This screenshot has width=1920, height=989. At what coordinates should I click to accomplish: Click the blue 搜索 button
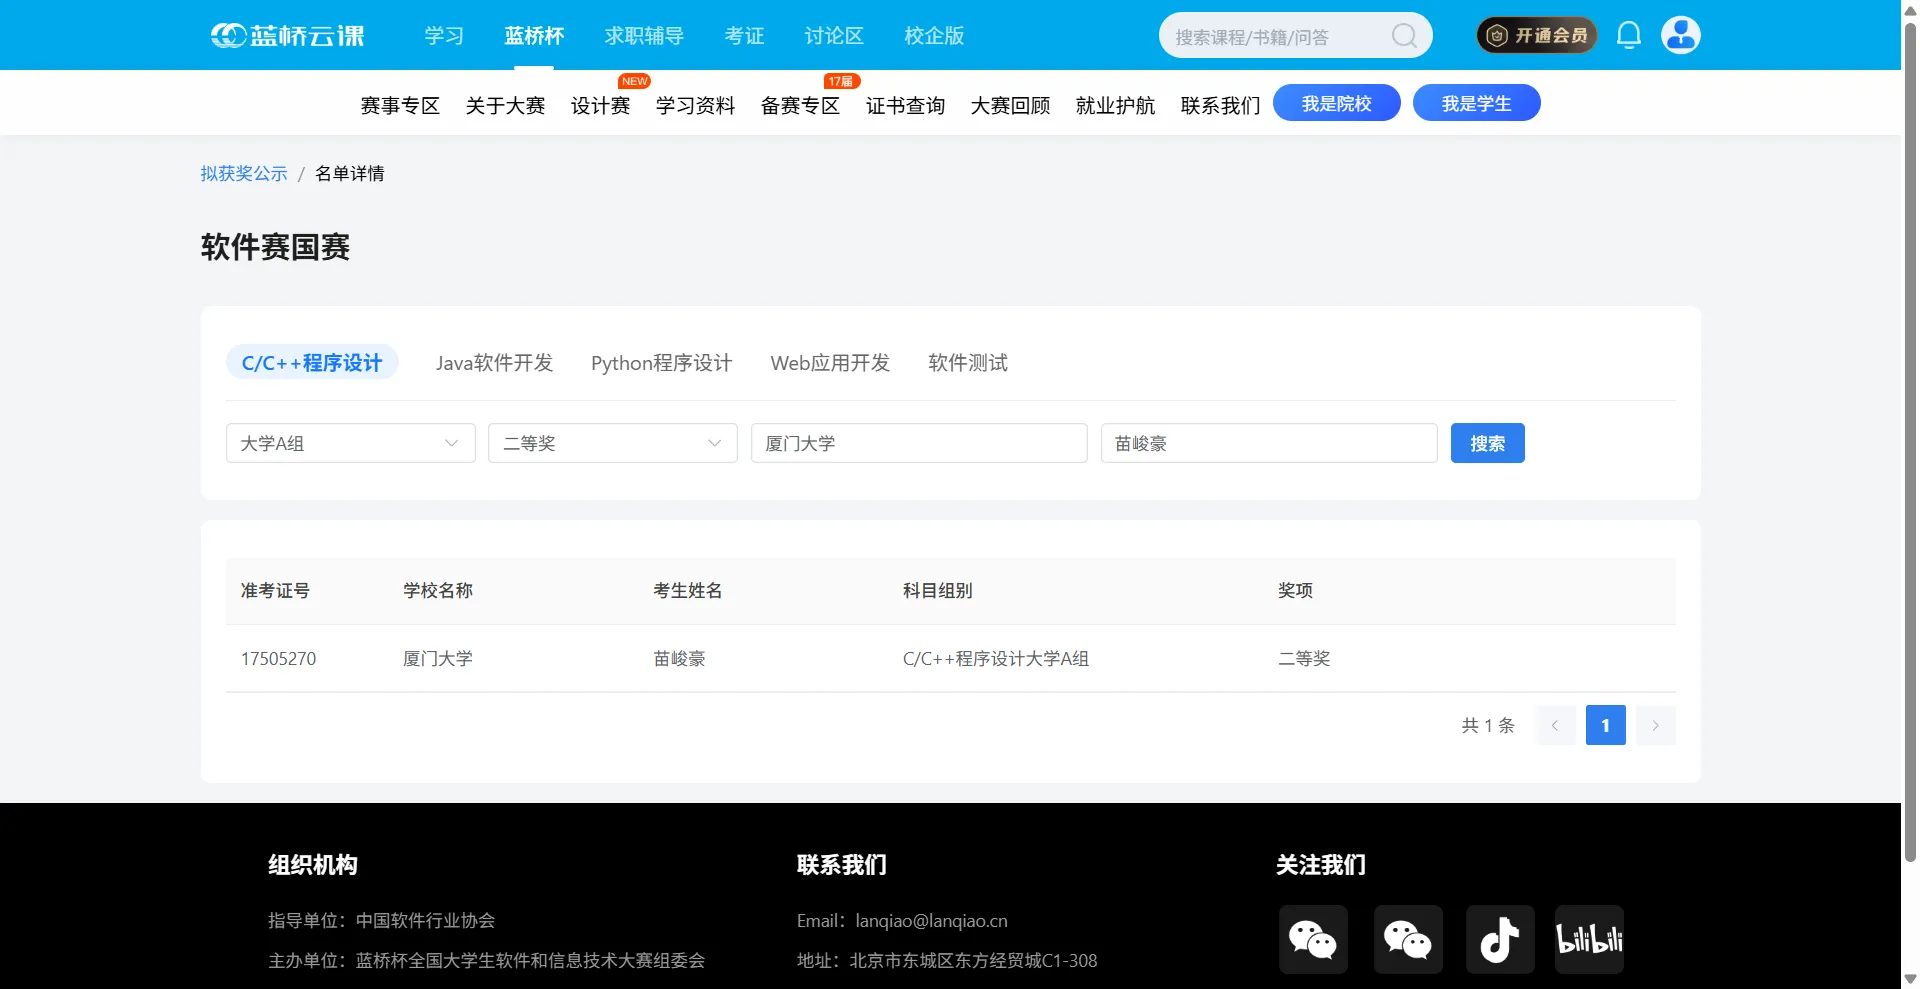pos(1488,443)
